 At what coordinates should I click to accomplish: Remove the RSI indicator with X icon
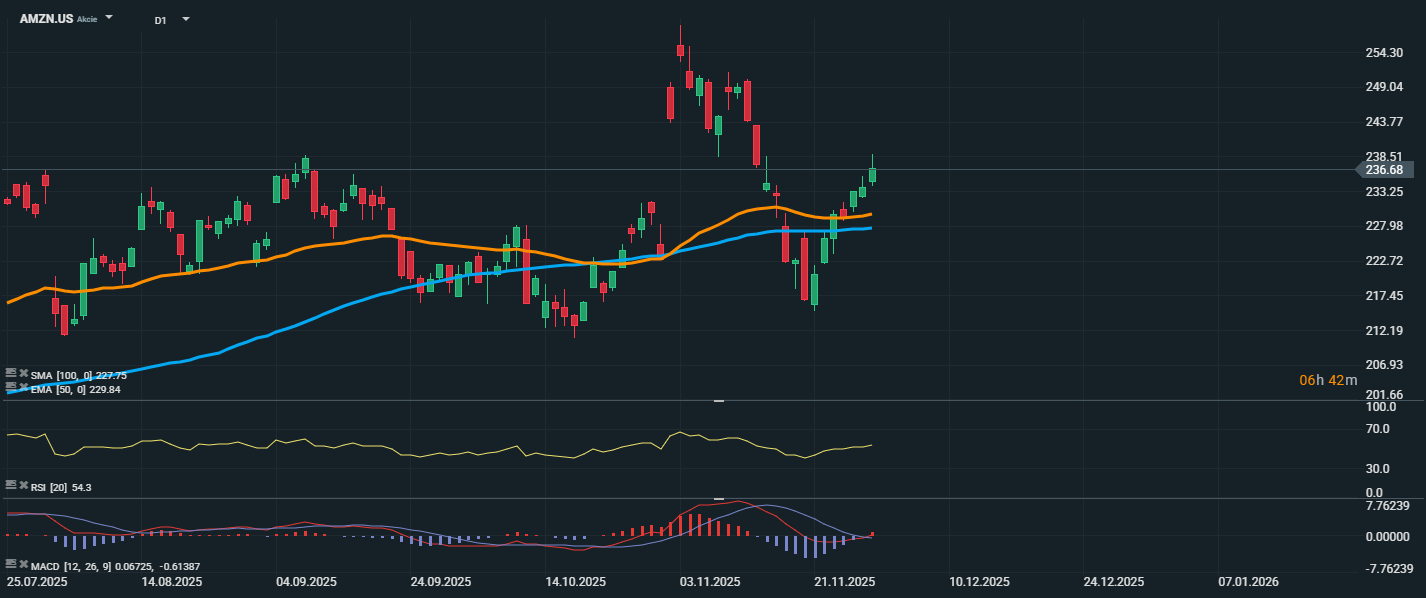click(23, 485)
